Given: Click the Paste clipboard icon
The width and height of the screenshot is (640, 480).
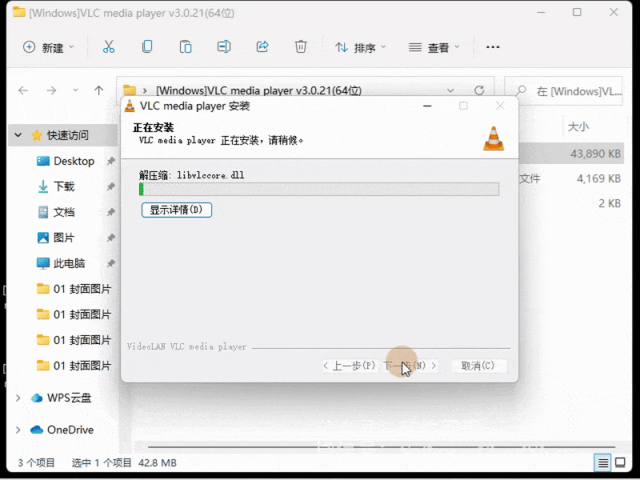Looking at the screenshot, I should click(x=186, y=47).
